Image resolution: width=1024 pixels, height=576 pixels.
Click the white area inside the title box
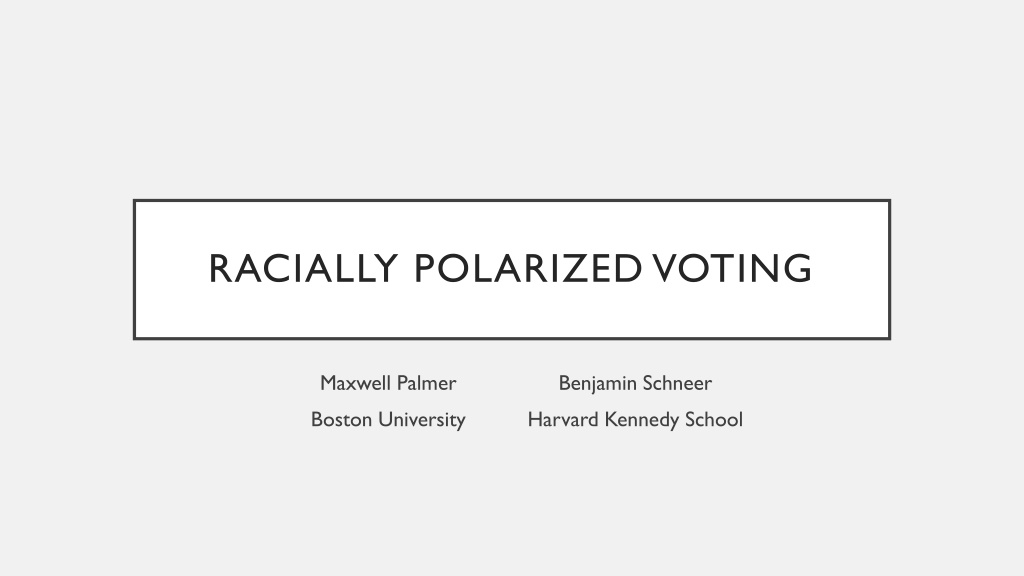click(x=512, y=310)
